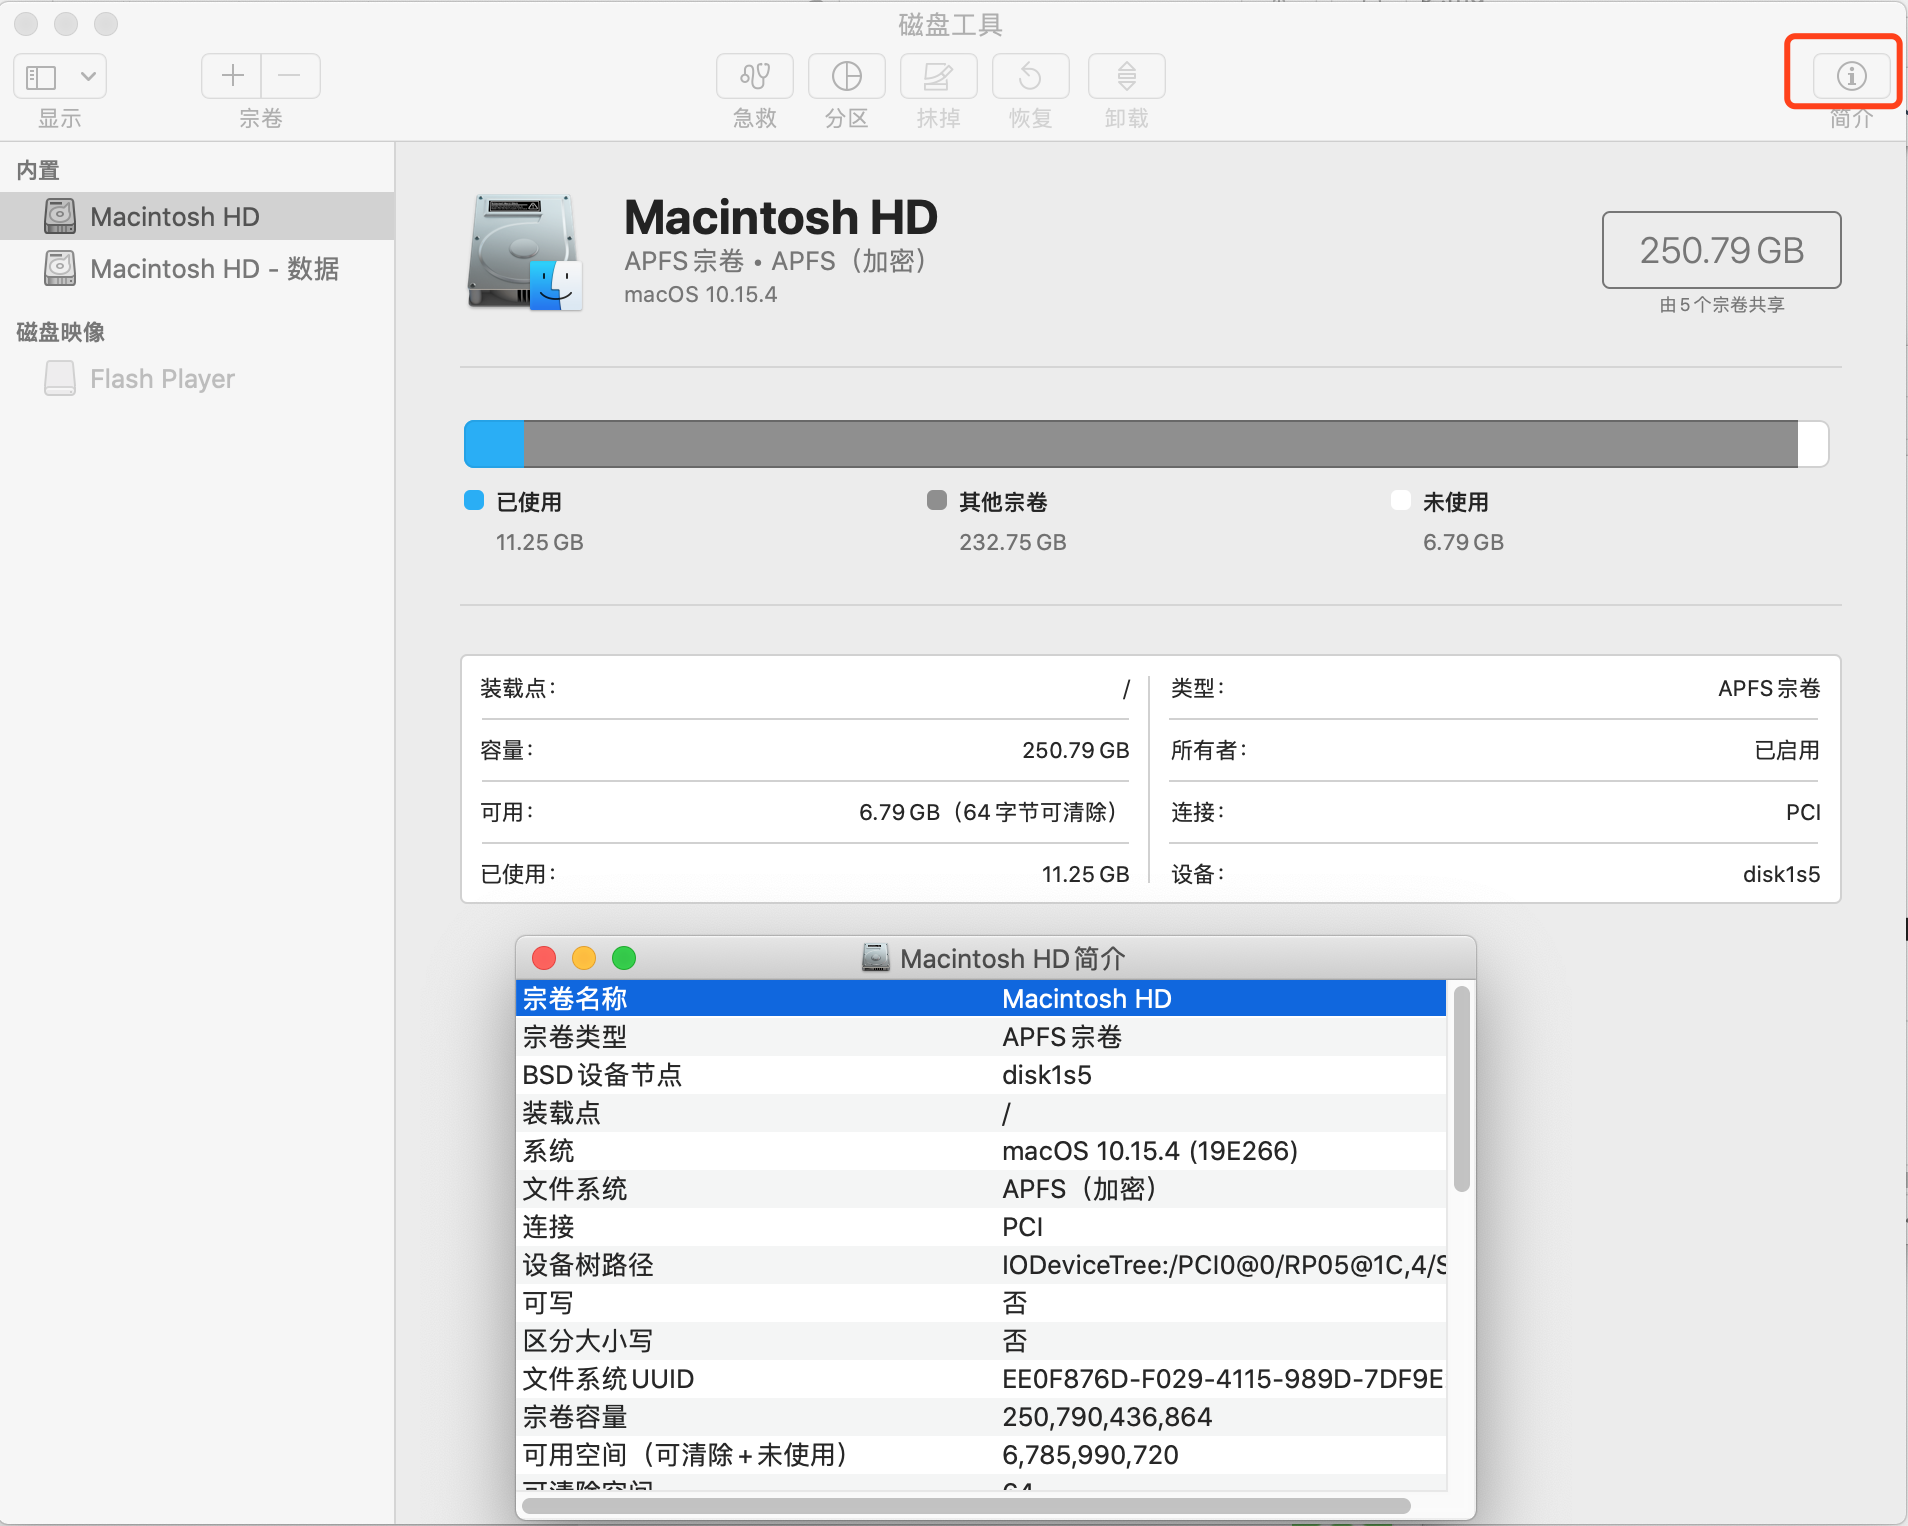Screen dimensions: 1908x1526
Task: Select the 区分大小写 row in info window
Action: 981,1340
